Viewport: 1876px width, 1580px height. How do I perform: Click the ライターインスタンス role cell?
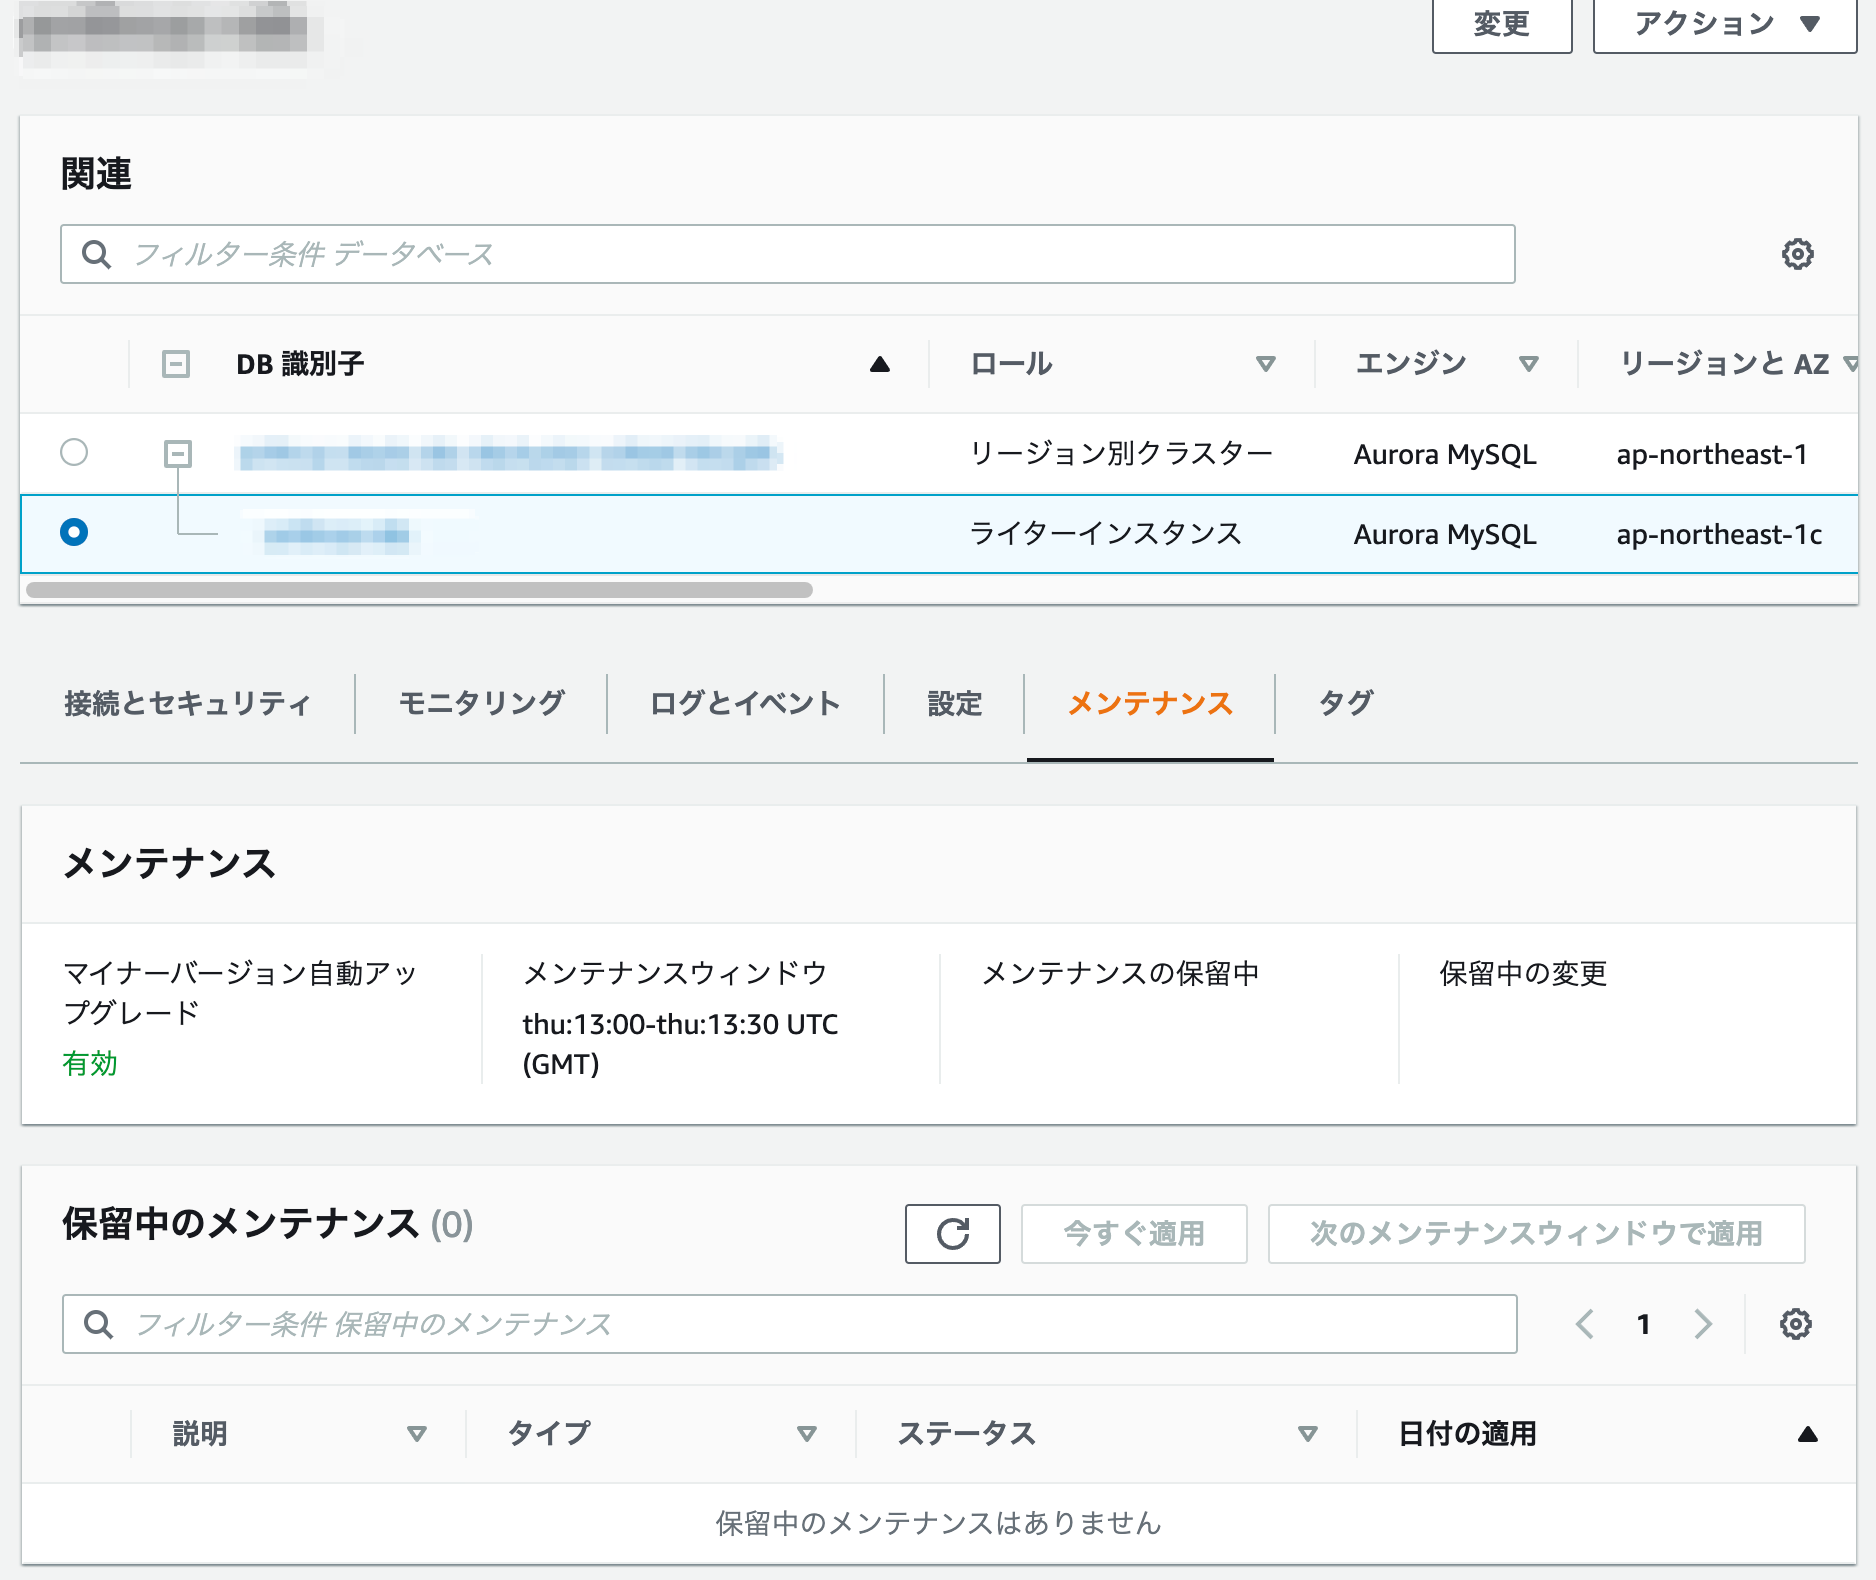[x=1105, y=534]
